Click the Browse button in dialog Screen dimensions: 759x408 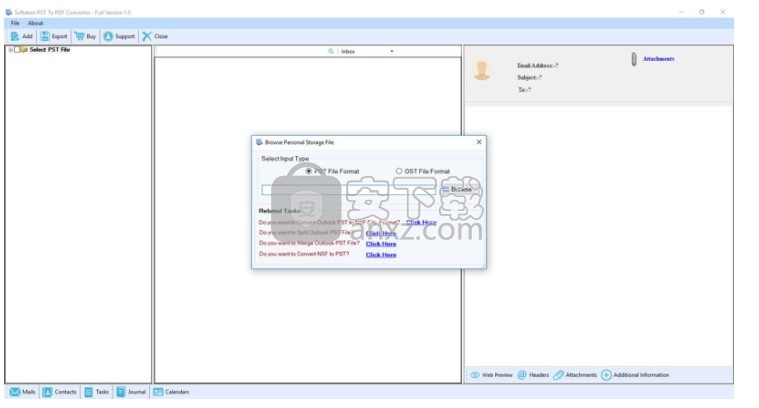point(458,190)
